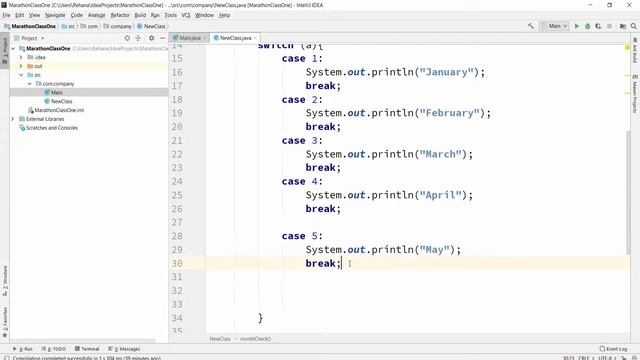The image size is (640, 360).
Task: Toggle the Project tool window side tab
Action: 5,51
